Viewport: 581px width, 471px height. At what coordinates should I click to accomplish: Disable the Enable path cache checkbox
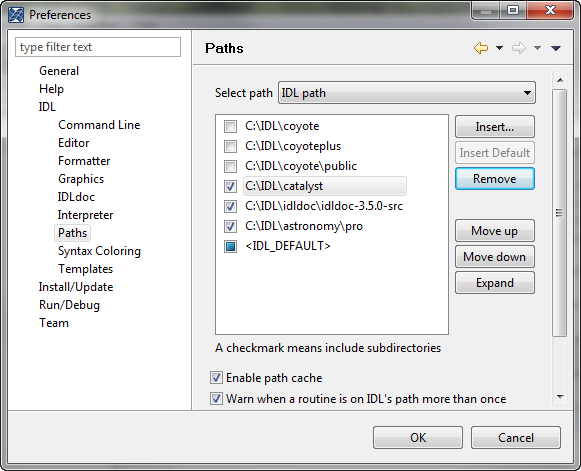coord(216,378)
